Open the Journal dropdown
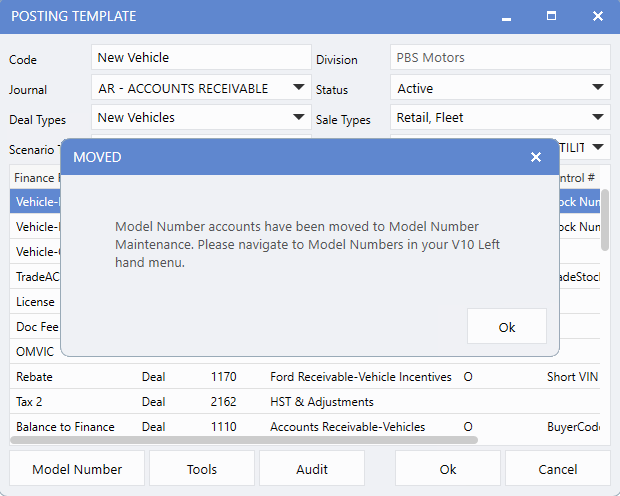The width and height of the screenshot is (620, 496). 299,88
